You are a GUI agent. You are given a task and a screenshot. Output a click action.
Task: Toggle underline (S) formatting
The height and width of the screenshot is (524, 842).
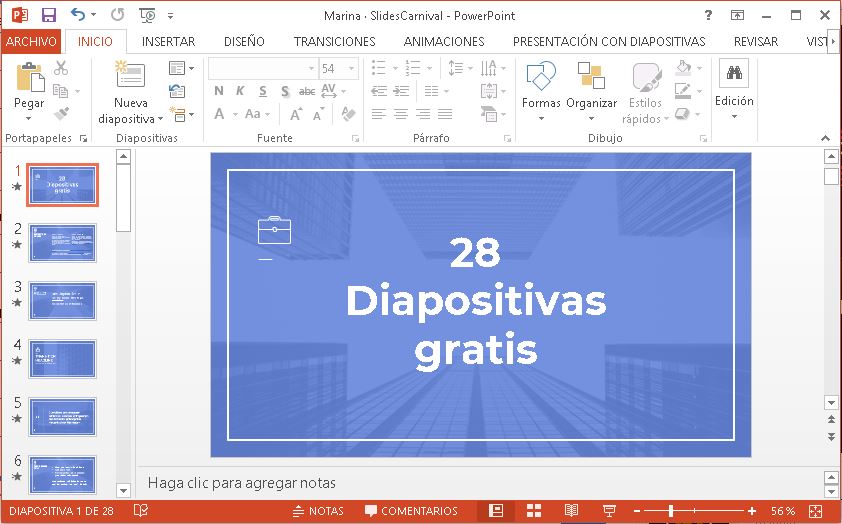(x=263, y=91)
